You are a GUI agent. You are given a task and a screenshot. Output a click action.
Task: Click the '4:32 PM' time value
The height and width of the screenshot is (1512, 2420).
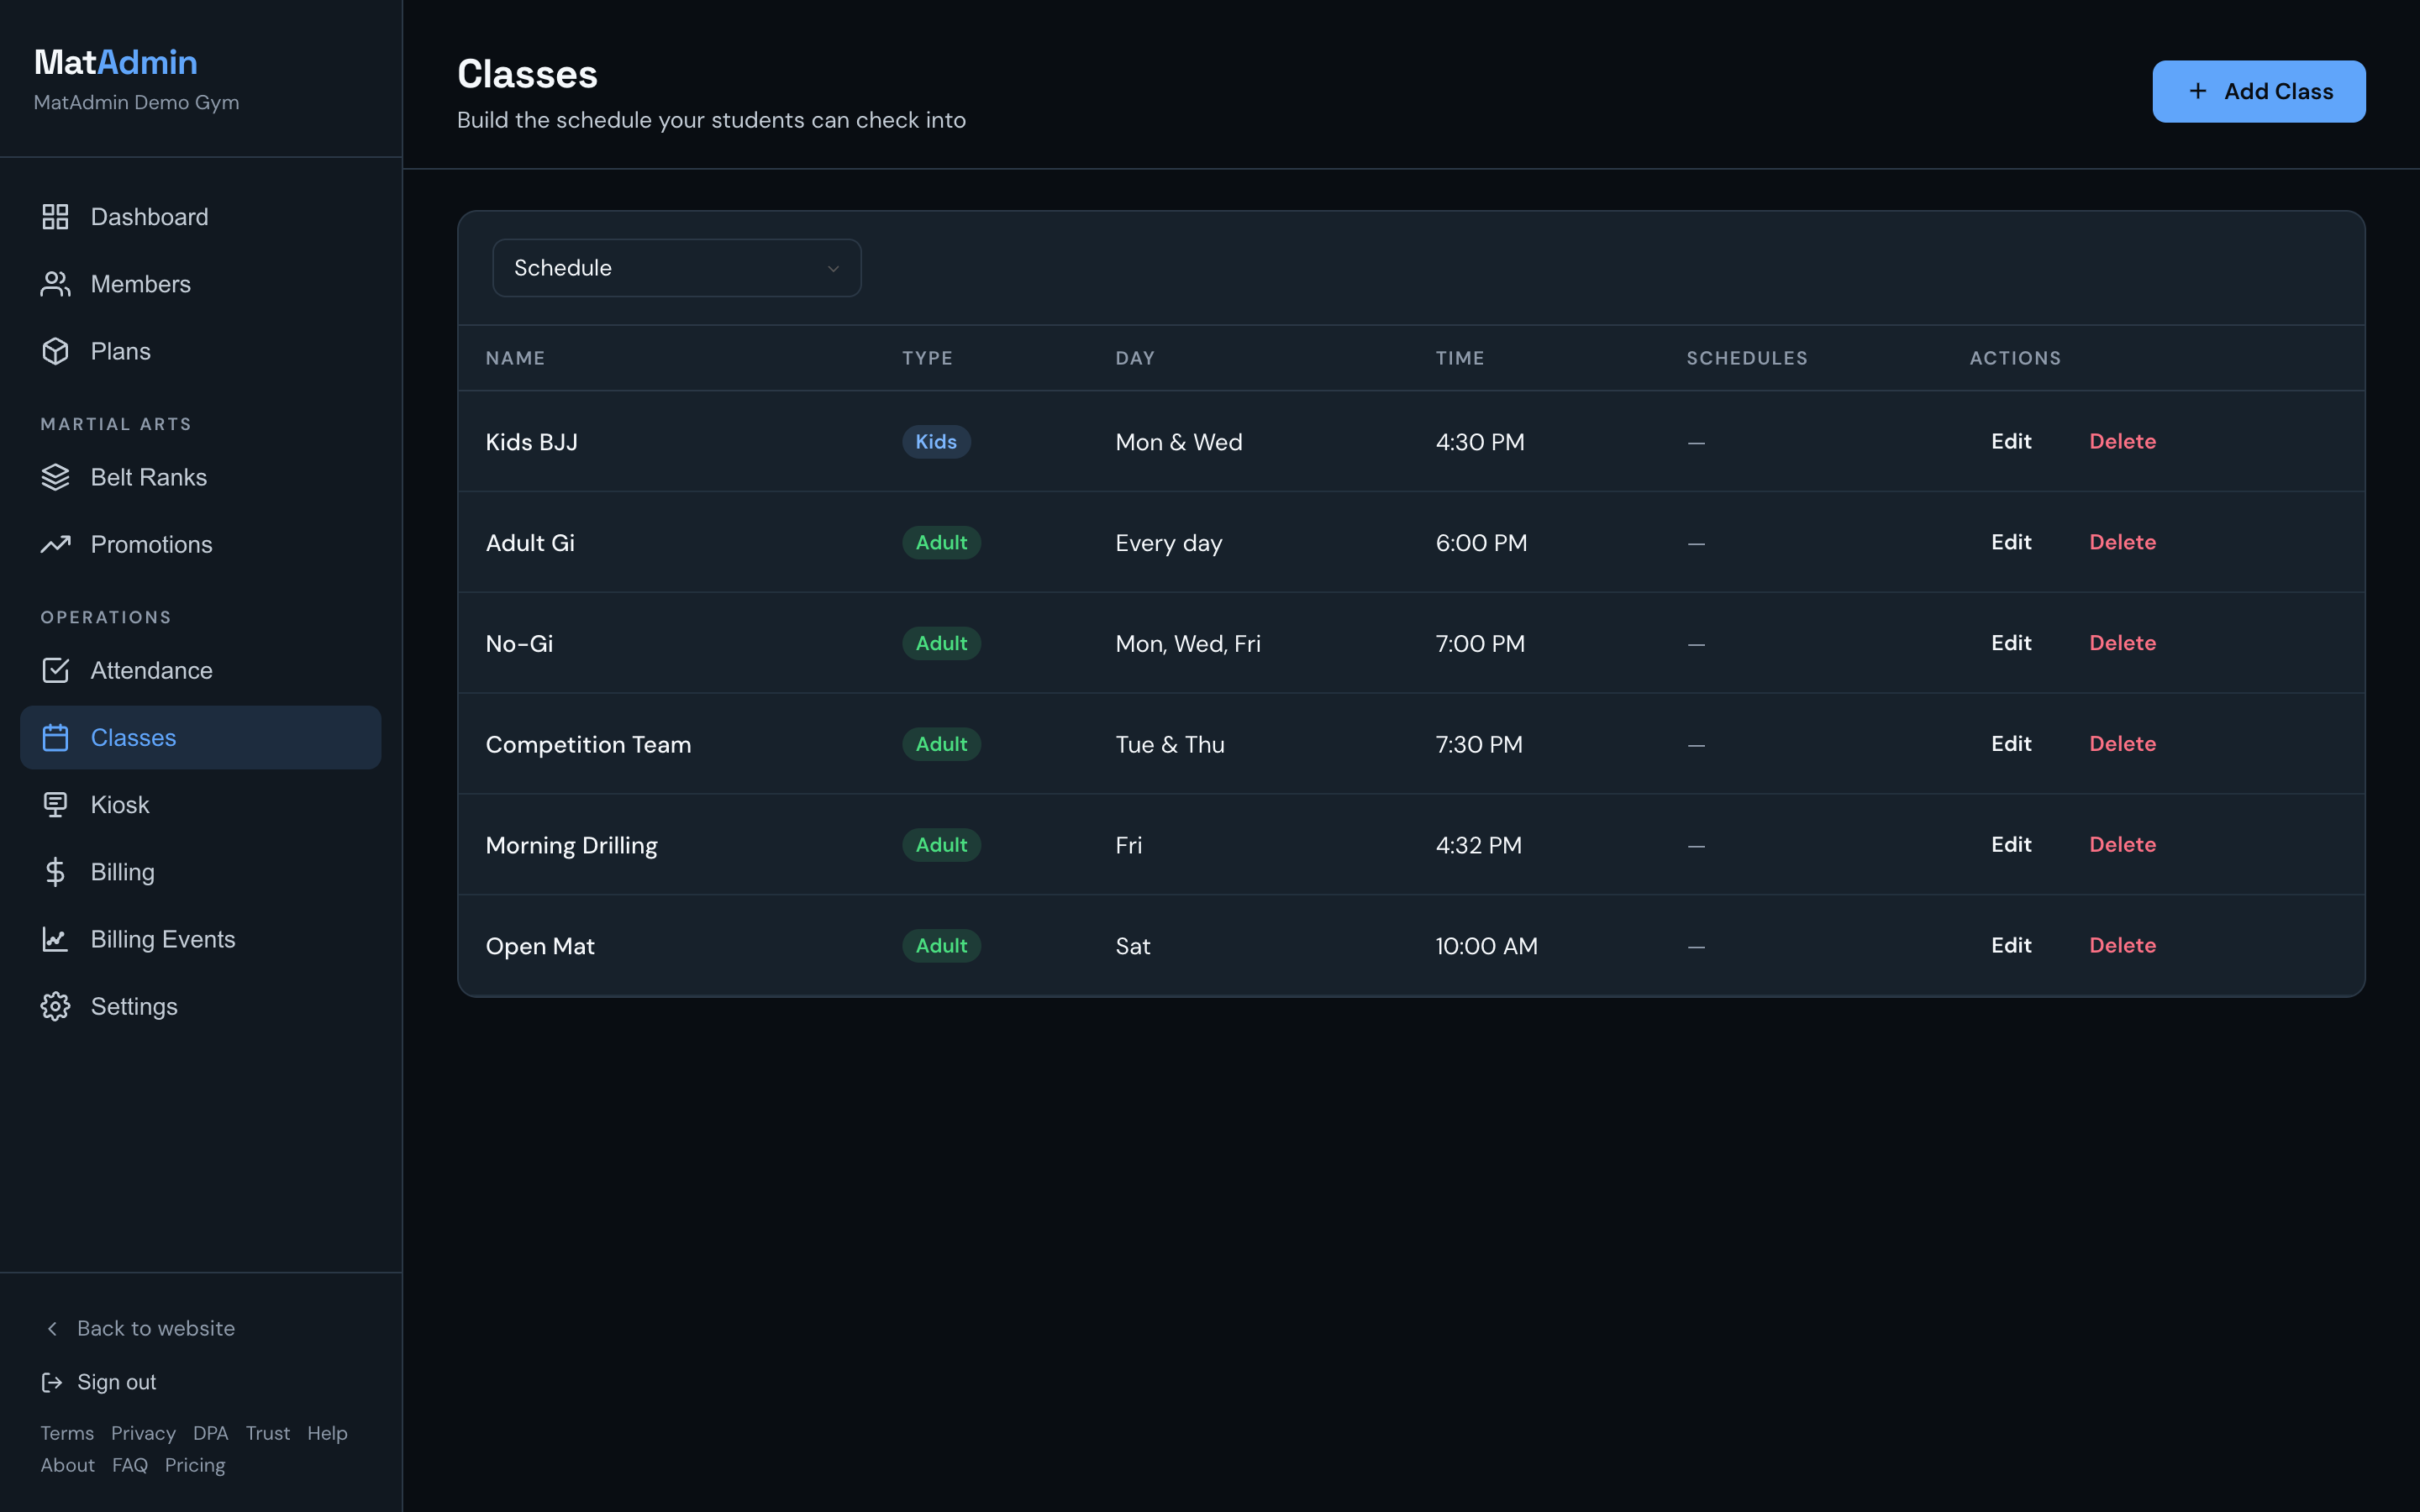pos(1478,845)
